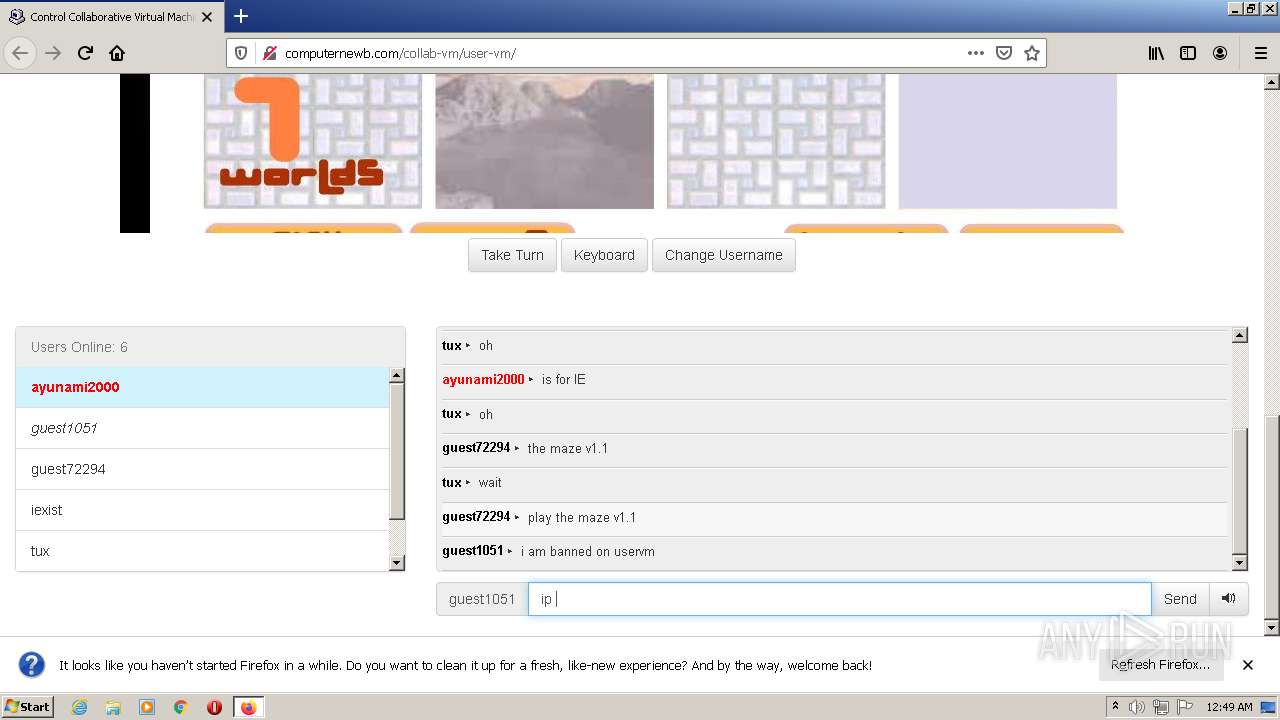Select tux in the user list
The image size is (1280, 720).
tap(202, 551)
